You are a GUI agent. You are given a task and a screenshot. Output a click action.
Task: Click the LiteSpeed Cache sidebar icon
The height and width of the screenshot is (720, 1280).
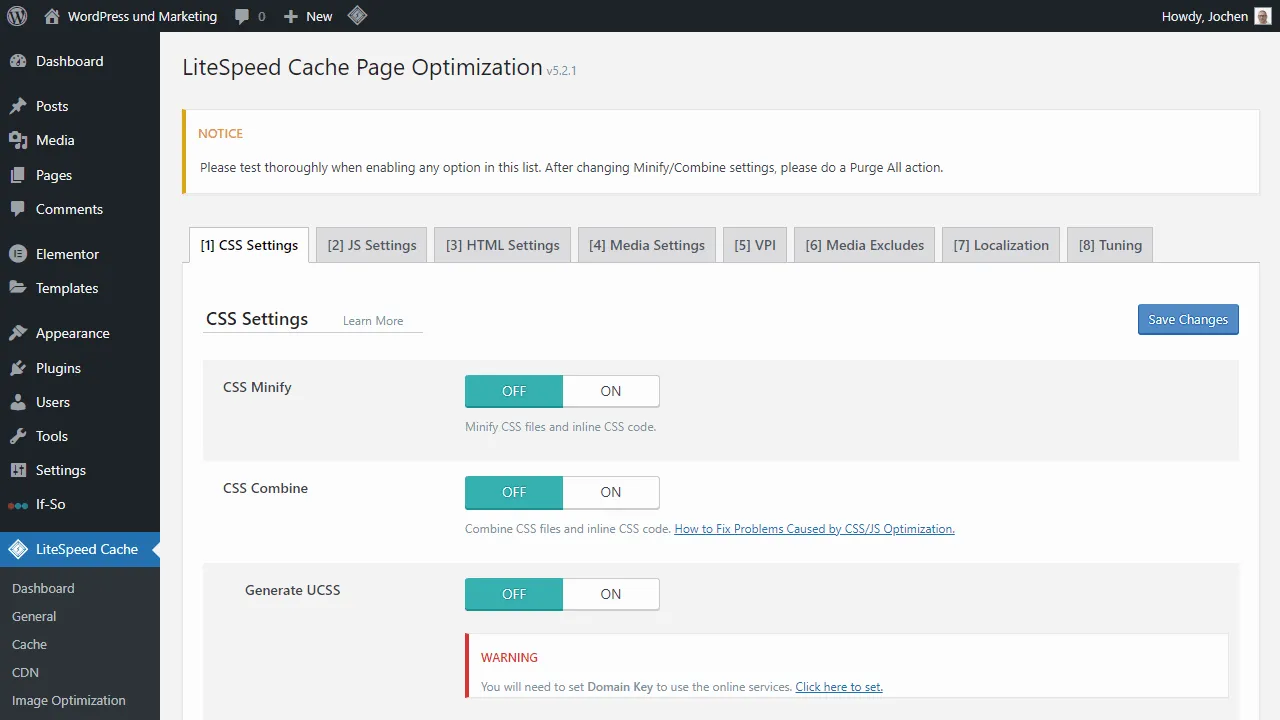(18, 549)
